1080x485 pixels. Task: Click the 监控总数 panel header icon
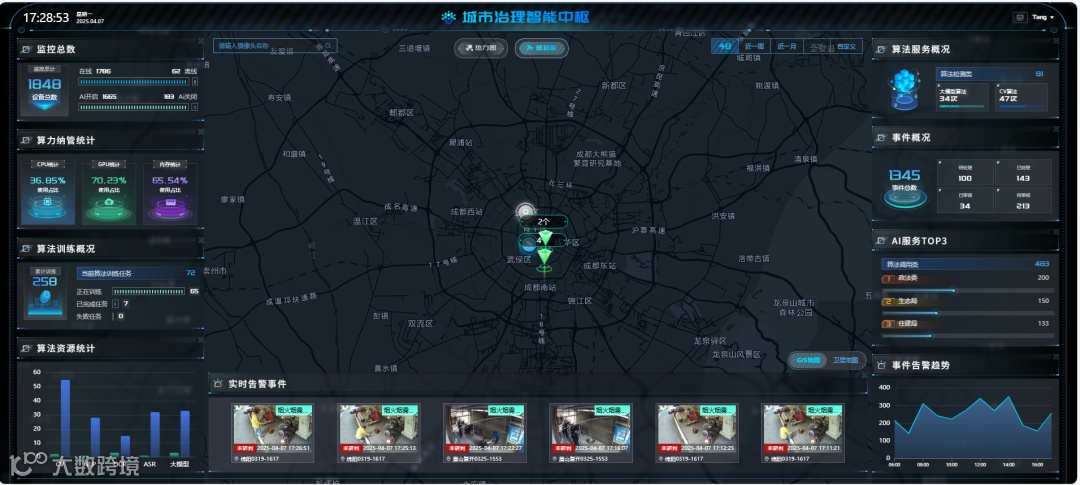(x=27, y=50)
